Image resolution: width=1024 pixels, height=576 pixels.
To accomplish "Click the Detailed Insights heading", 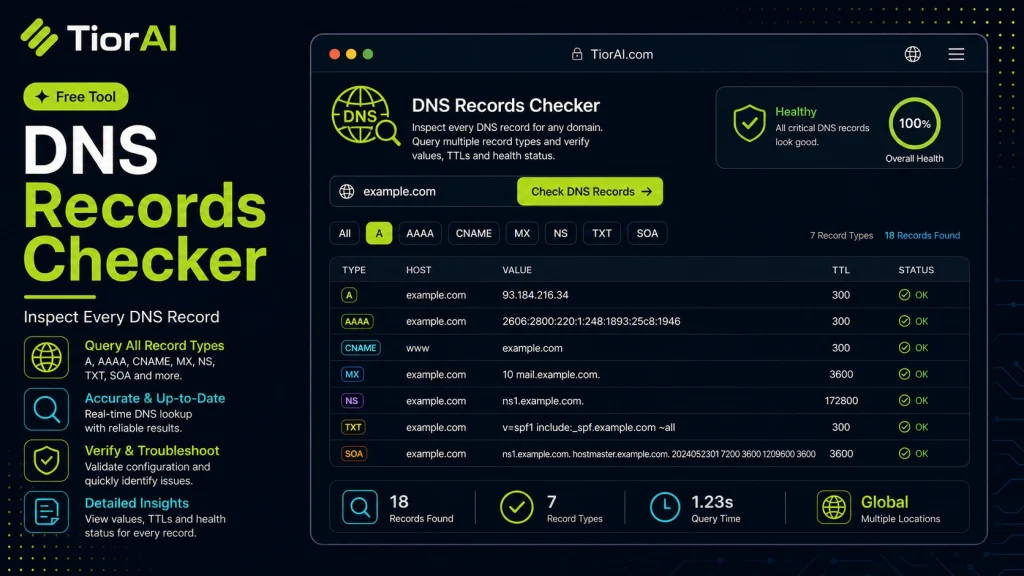I will point(136,503).
